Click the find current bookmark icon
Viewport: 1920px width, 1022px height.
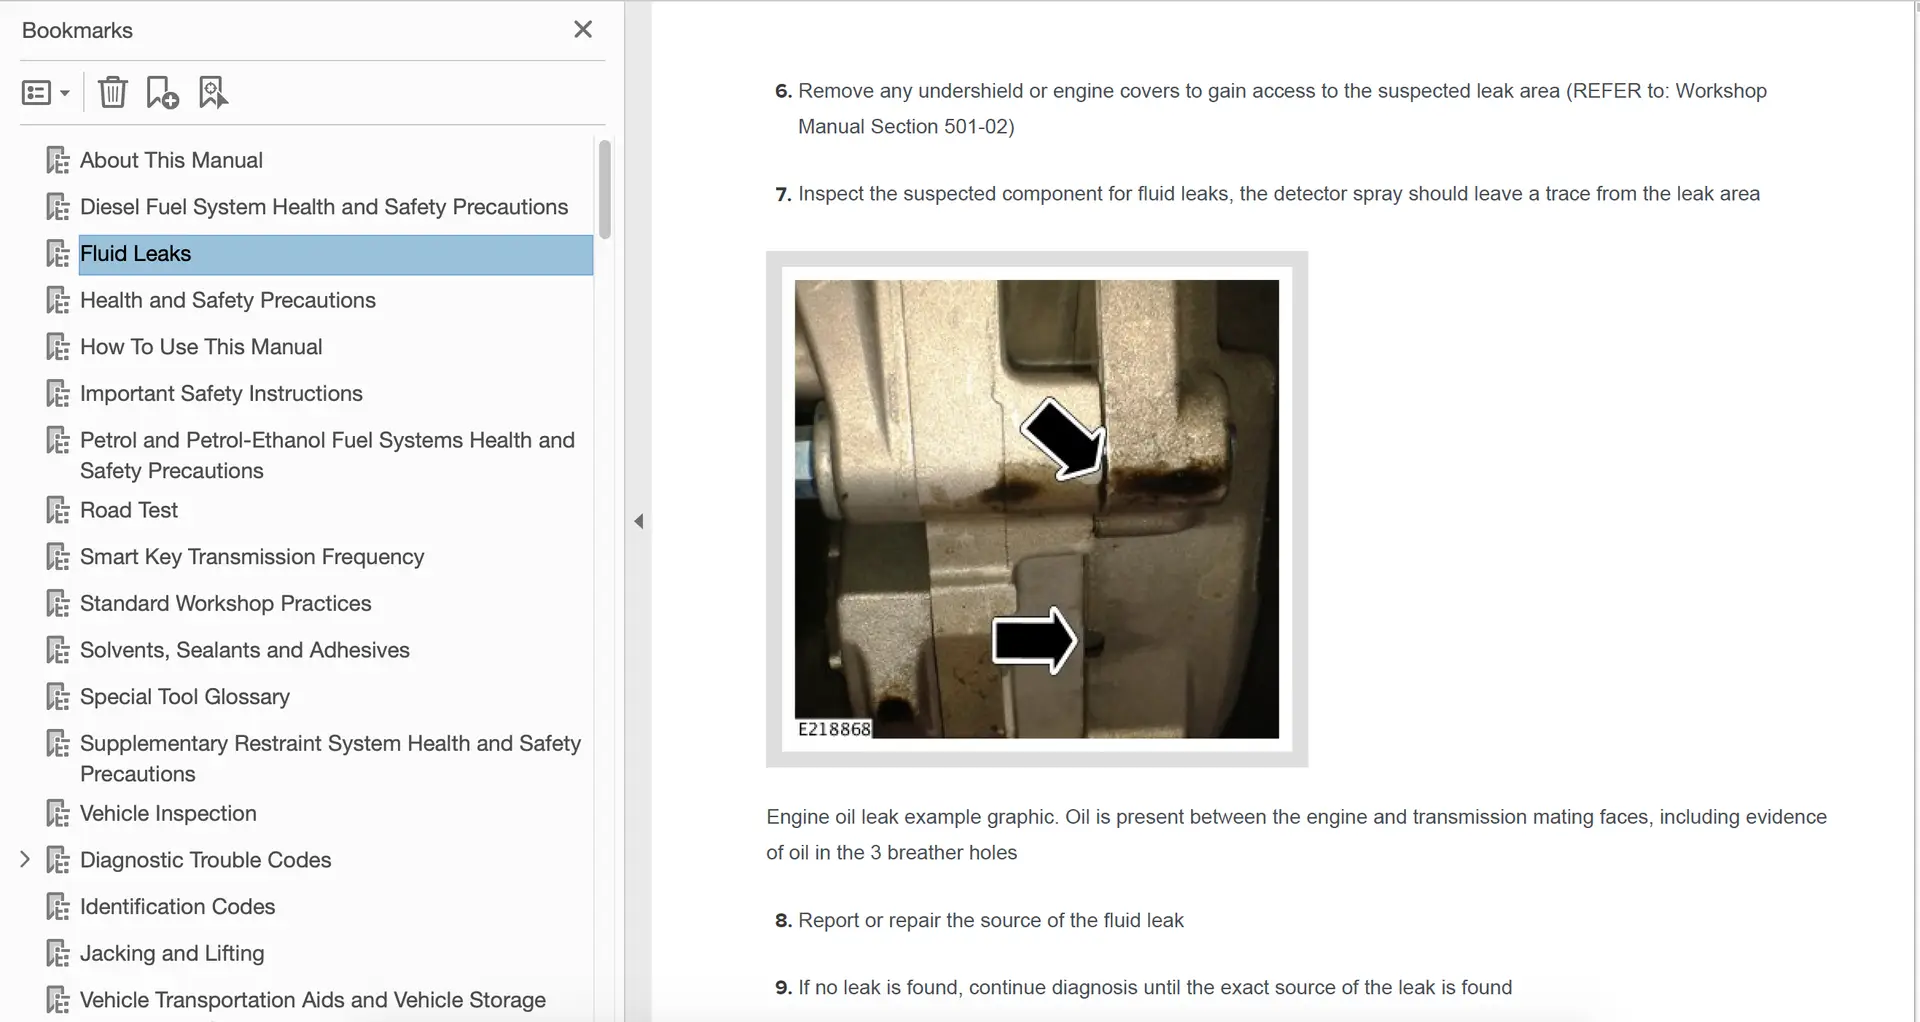coord(213,92)
